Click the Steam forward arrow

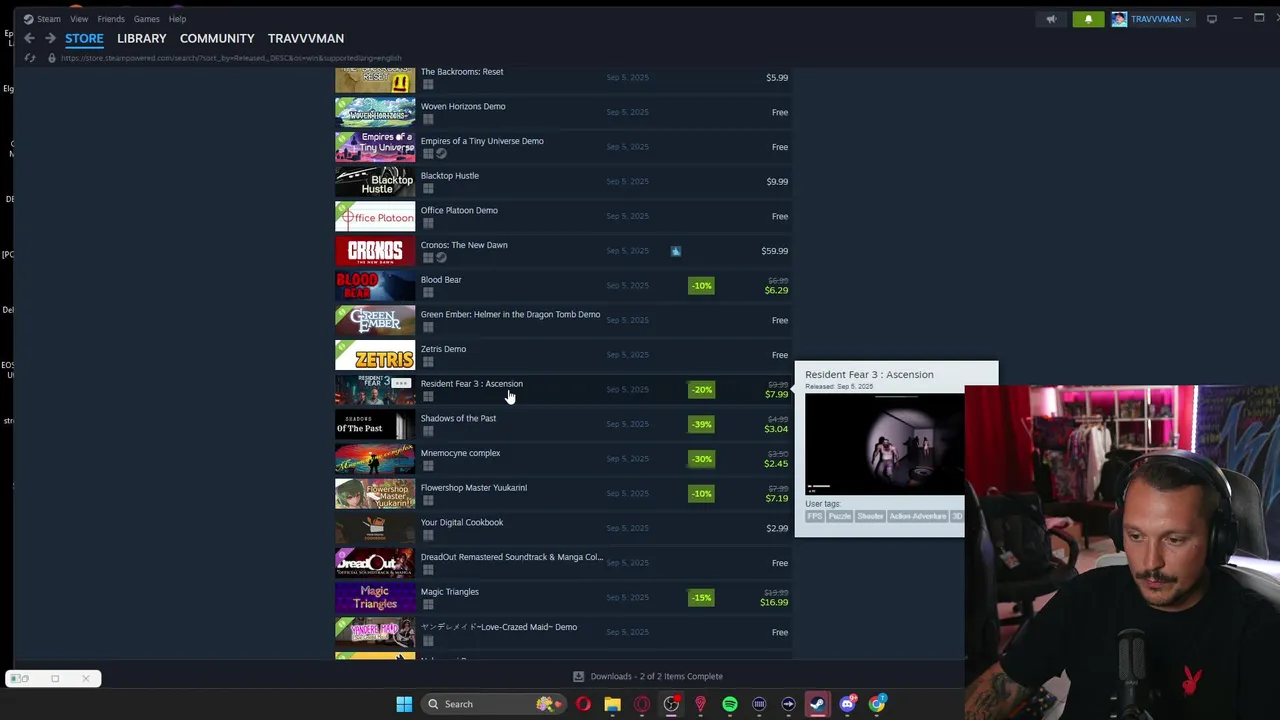point(50,38)
